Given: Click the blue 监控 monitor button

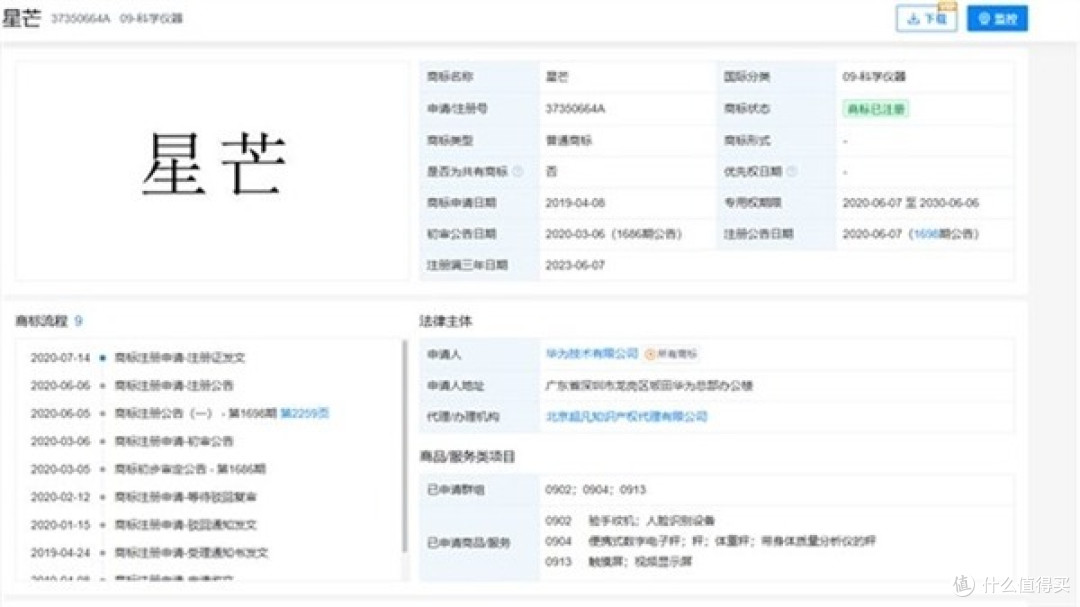Looking at the screenshot, I should [x=997, y=19].
